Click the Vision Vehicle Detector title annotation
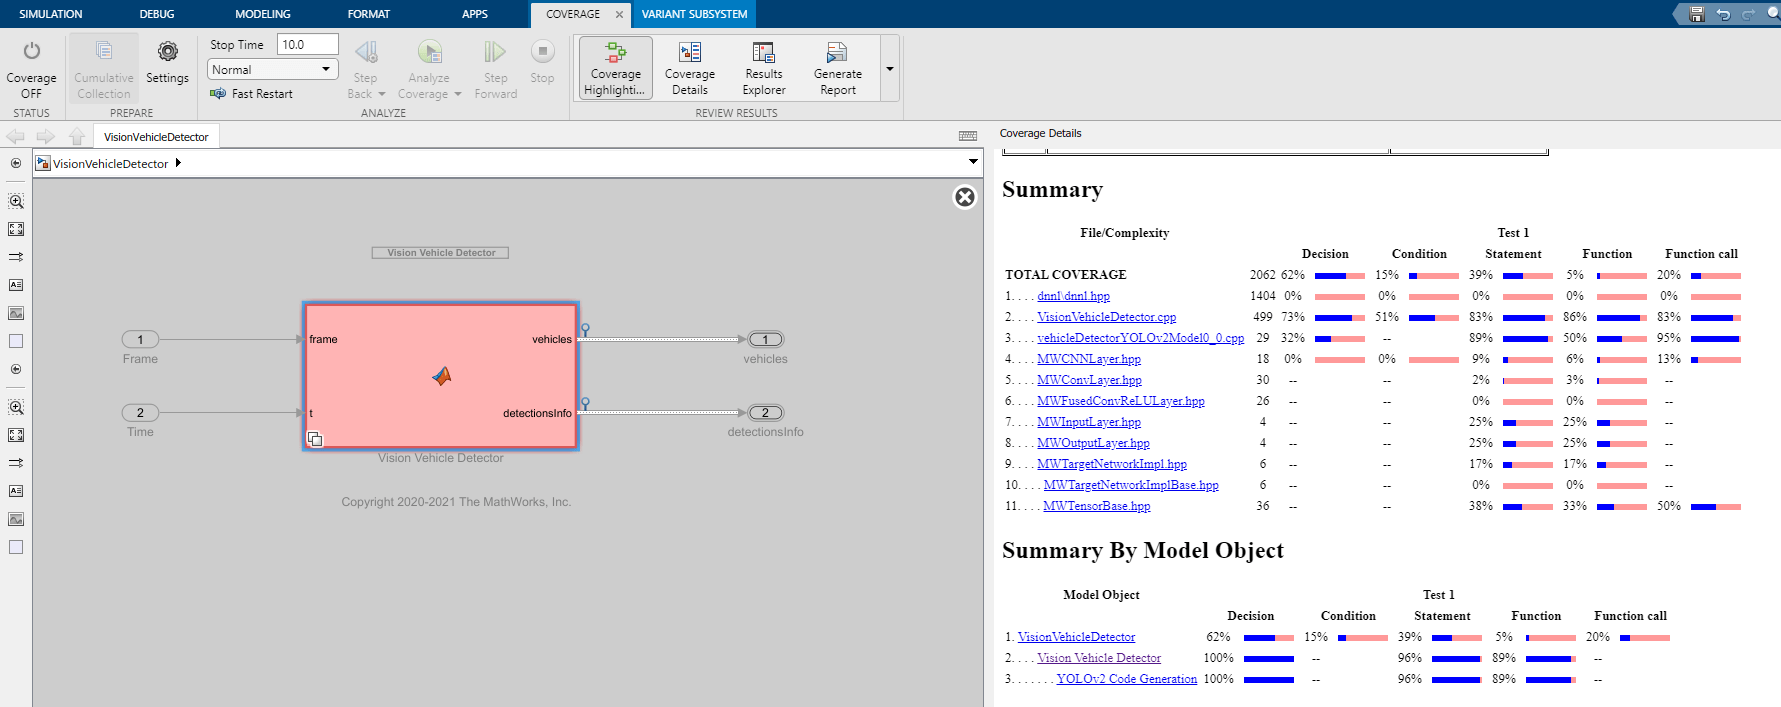The image size is (1781, 707). point(441,253)
